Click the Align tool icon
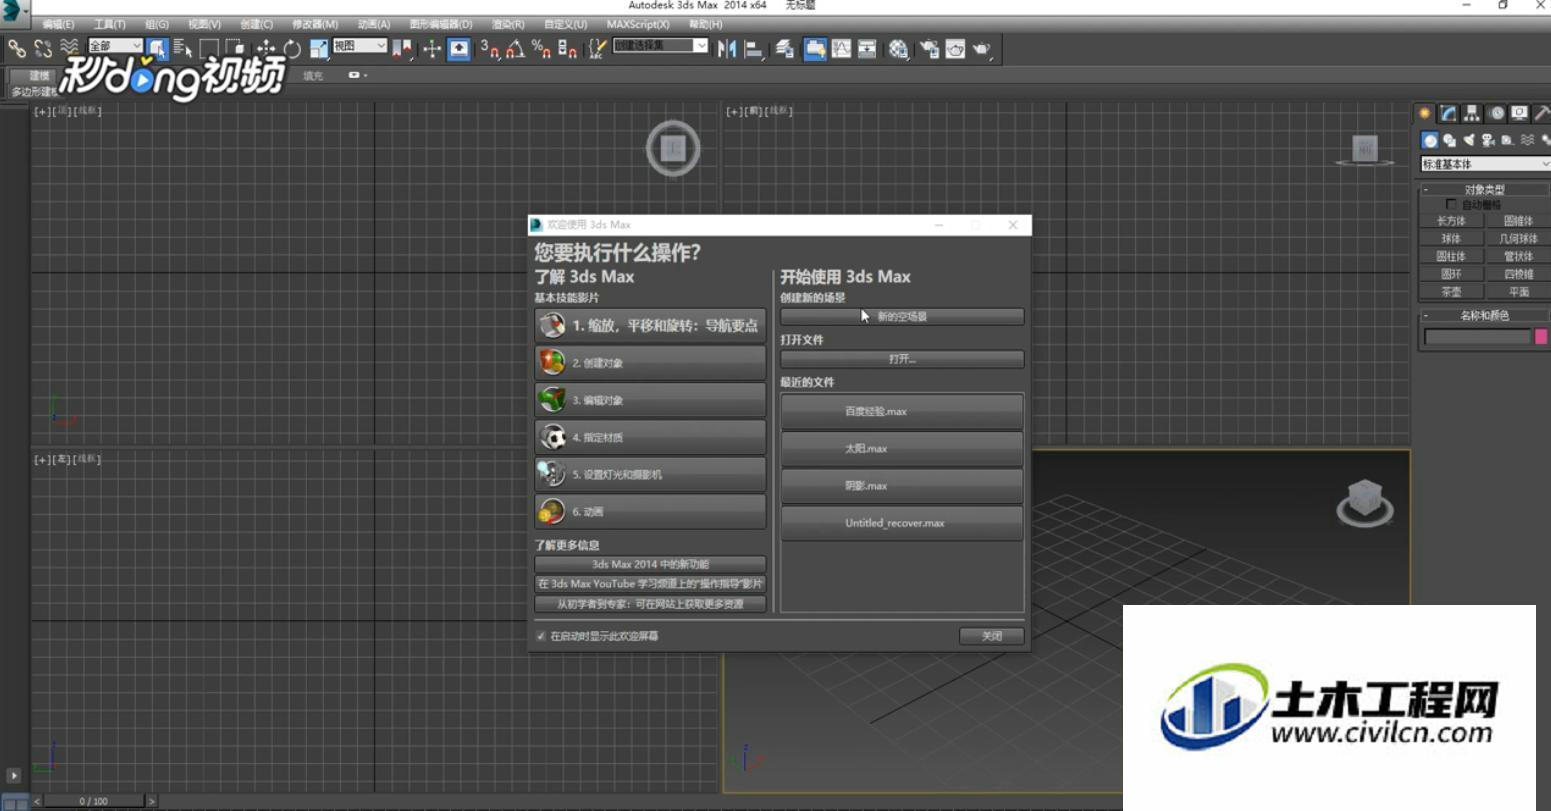The image size is (1551, 811). tap(754, 48)
